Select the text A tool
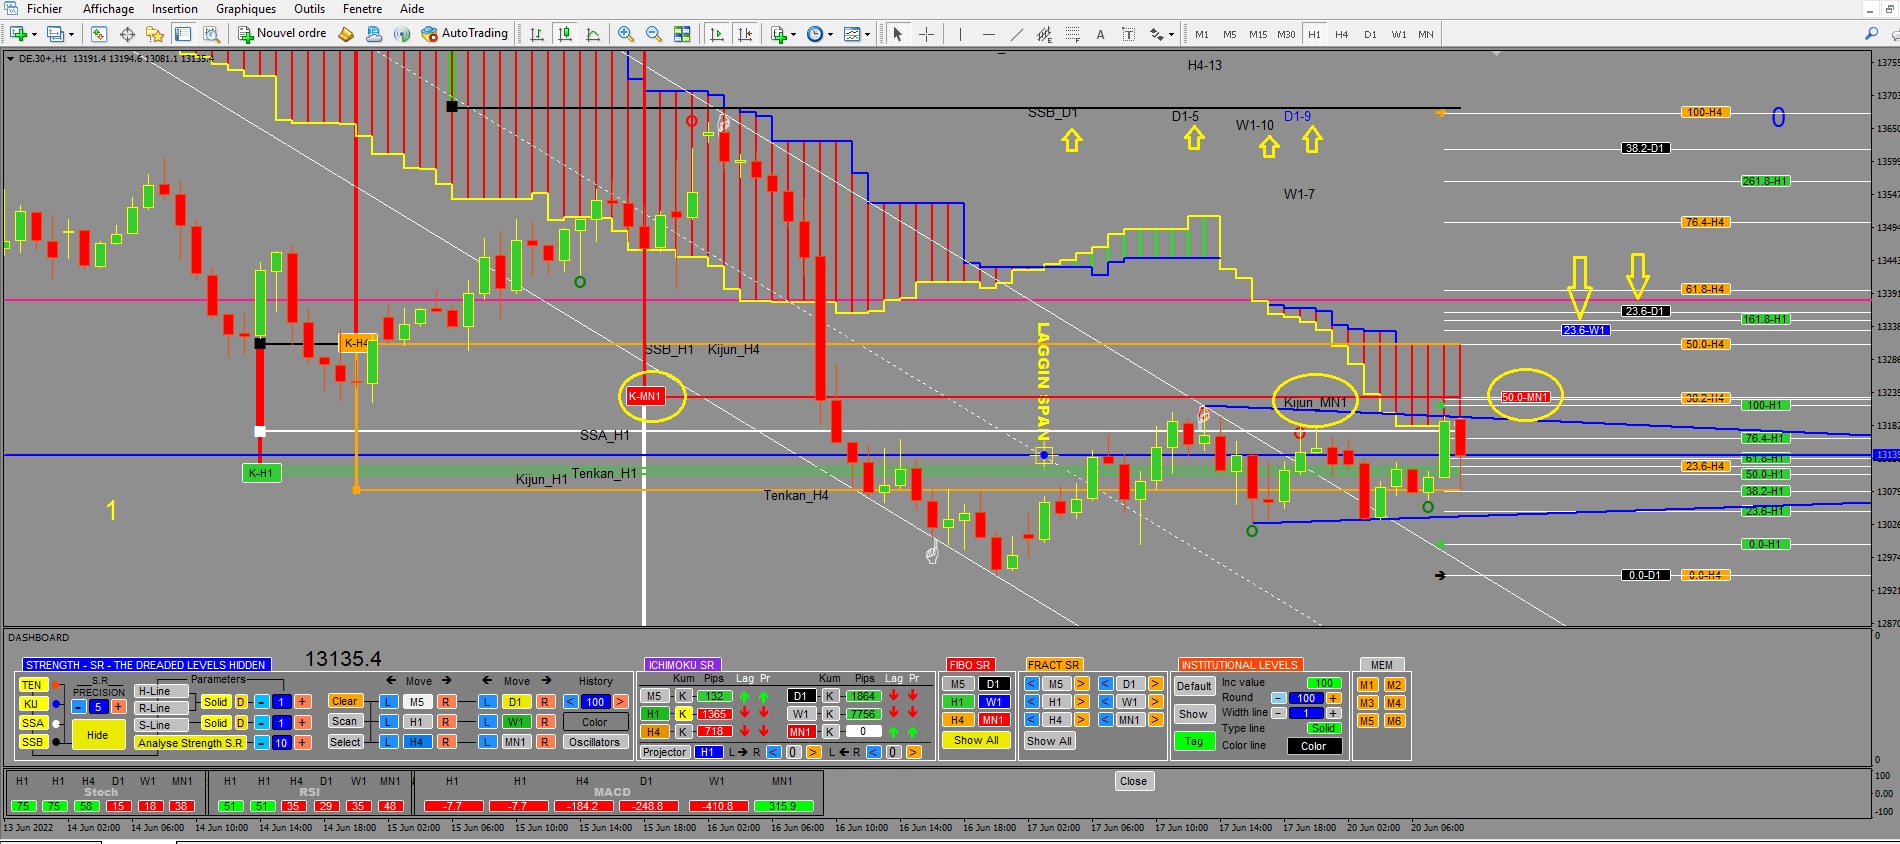Viewport: 1900px width, 844px height. [x=1100, y=34]
